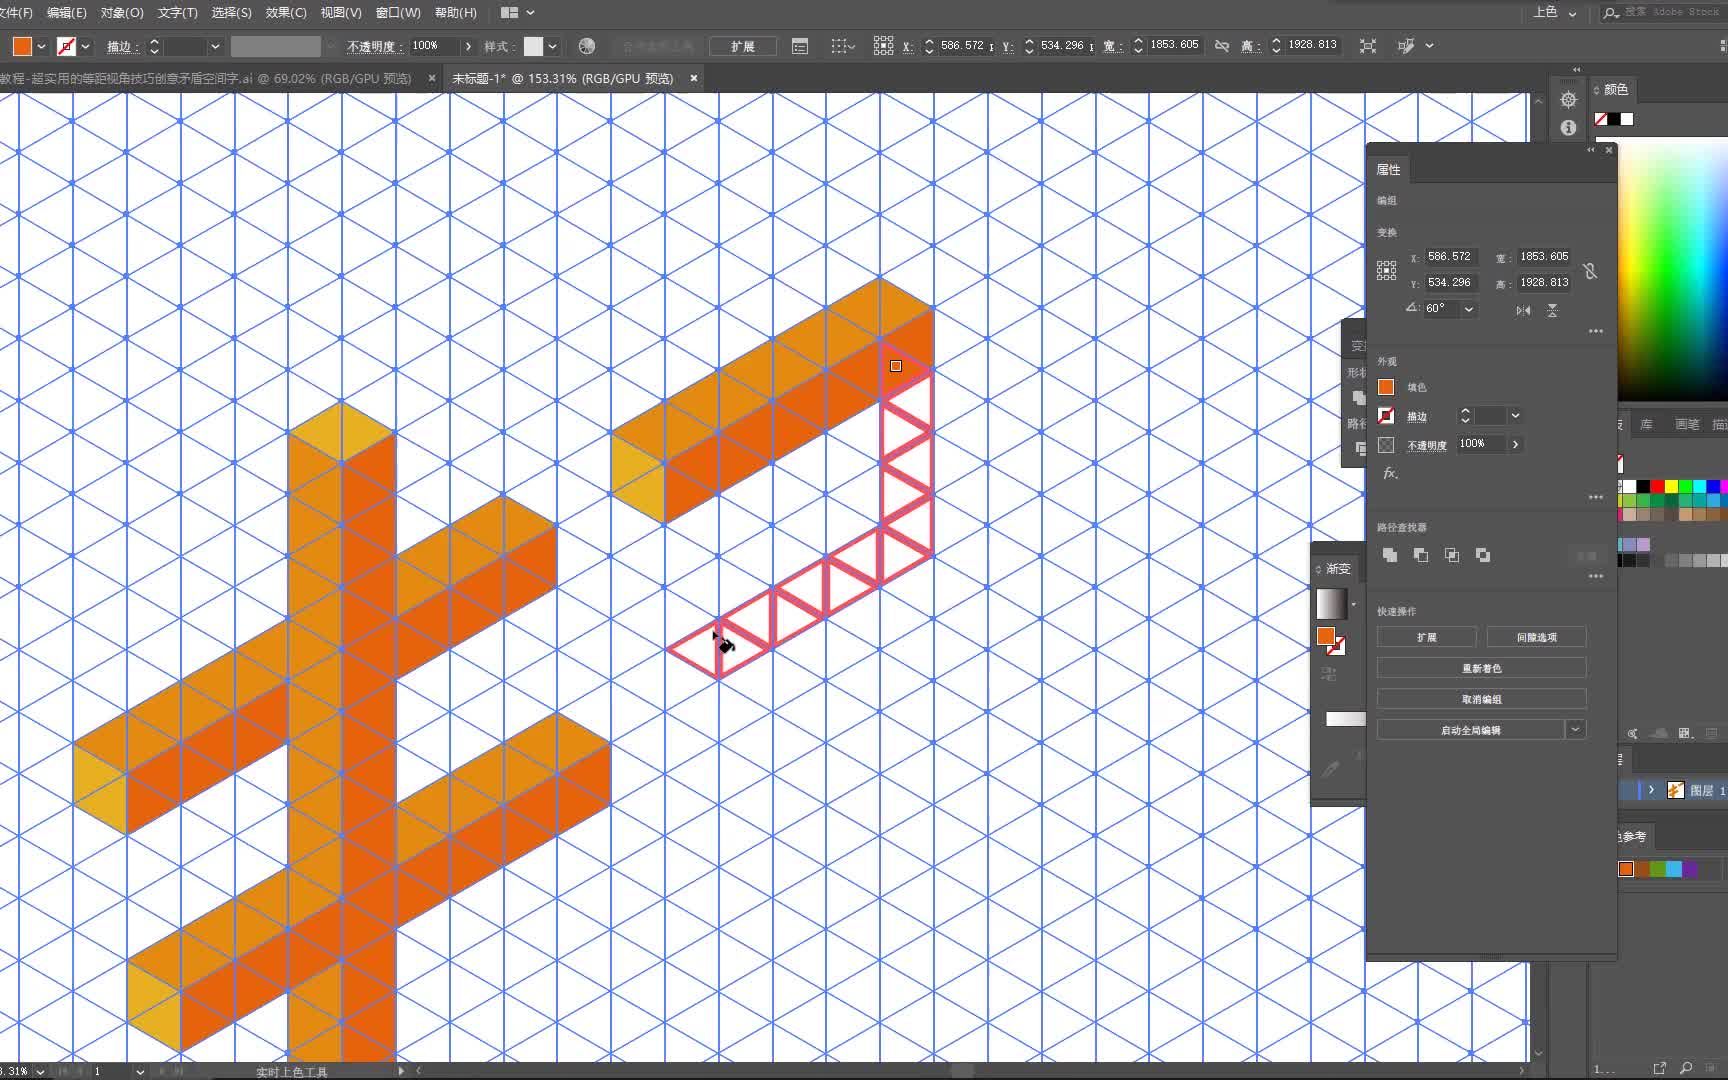Click the stroke swatch in control bar
This screenshot has height=1080, width=1728.
(x=66, y=46)
